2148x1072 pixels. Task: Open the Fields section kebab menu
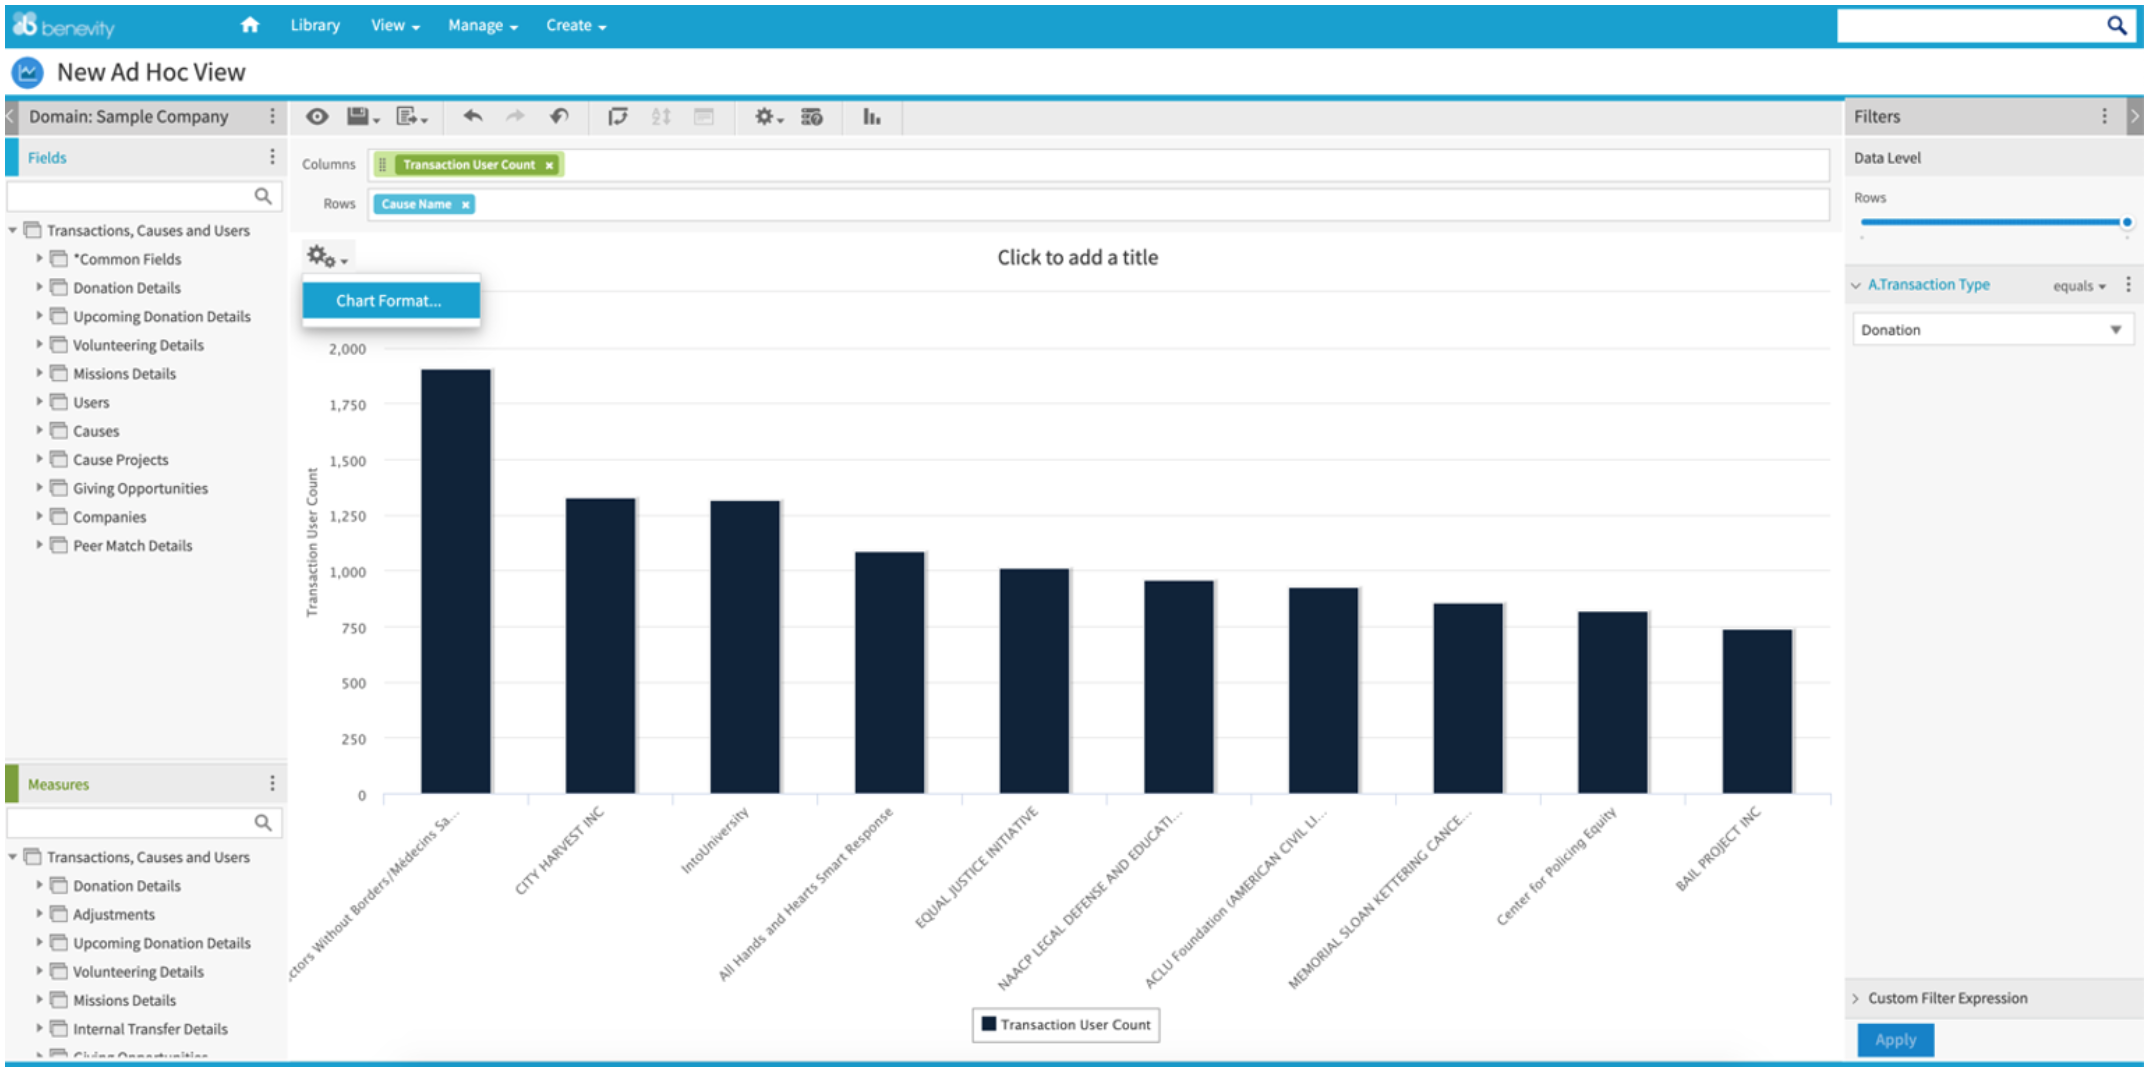(x=272, y=157)
